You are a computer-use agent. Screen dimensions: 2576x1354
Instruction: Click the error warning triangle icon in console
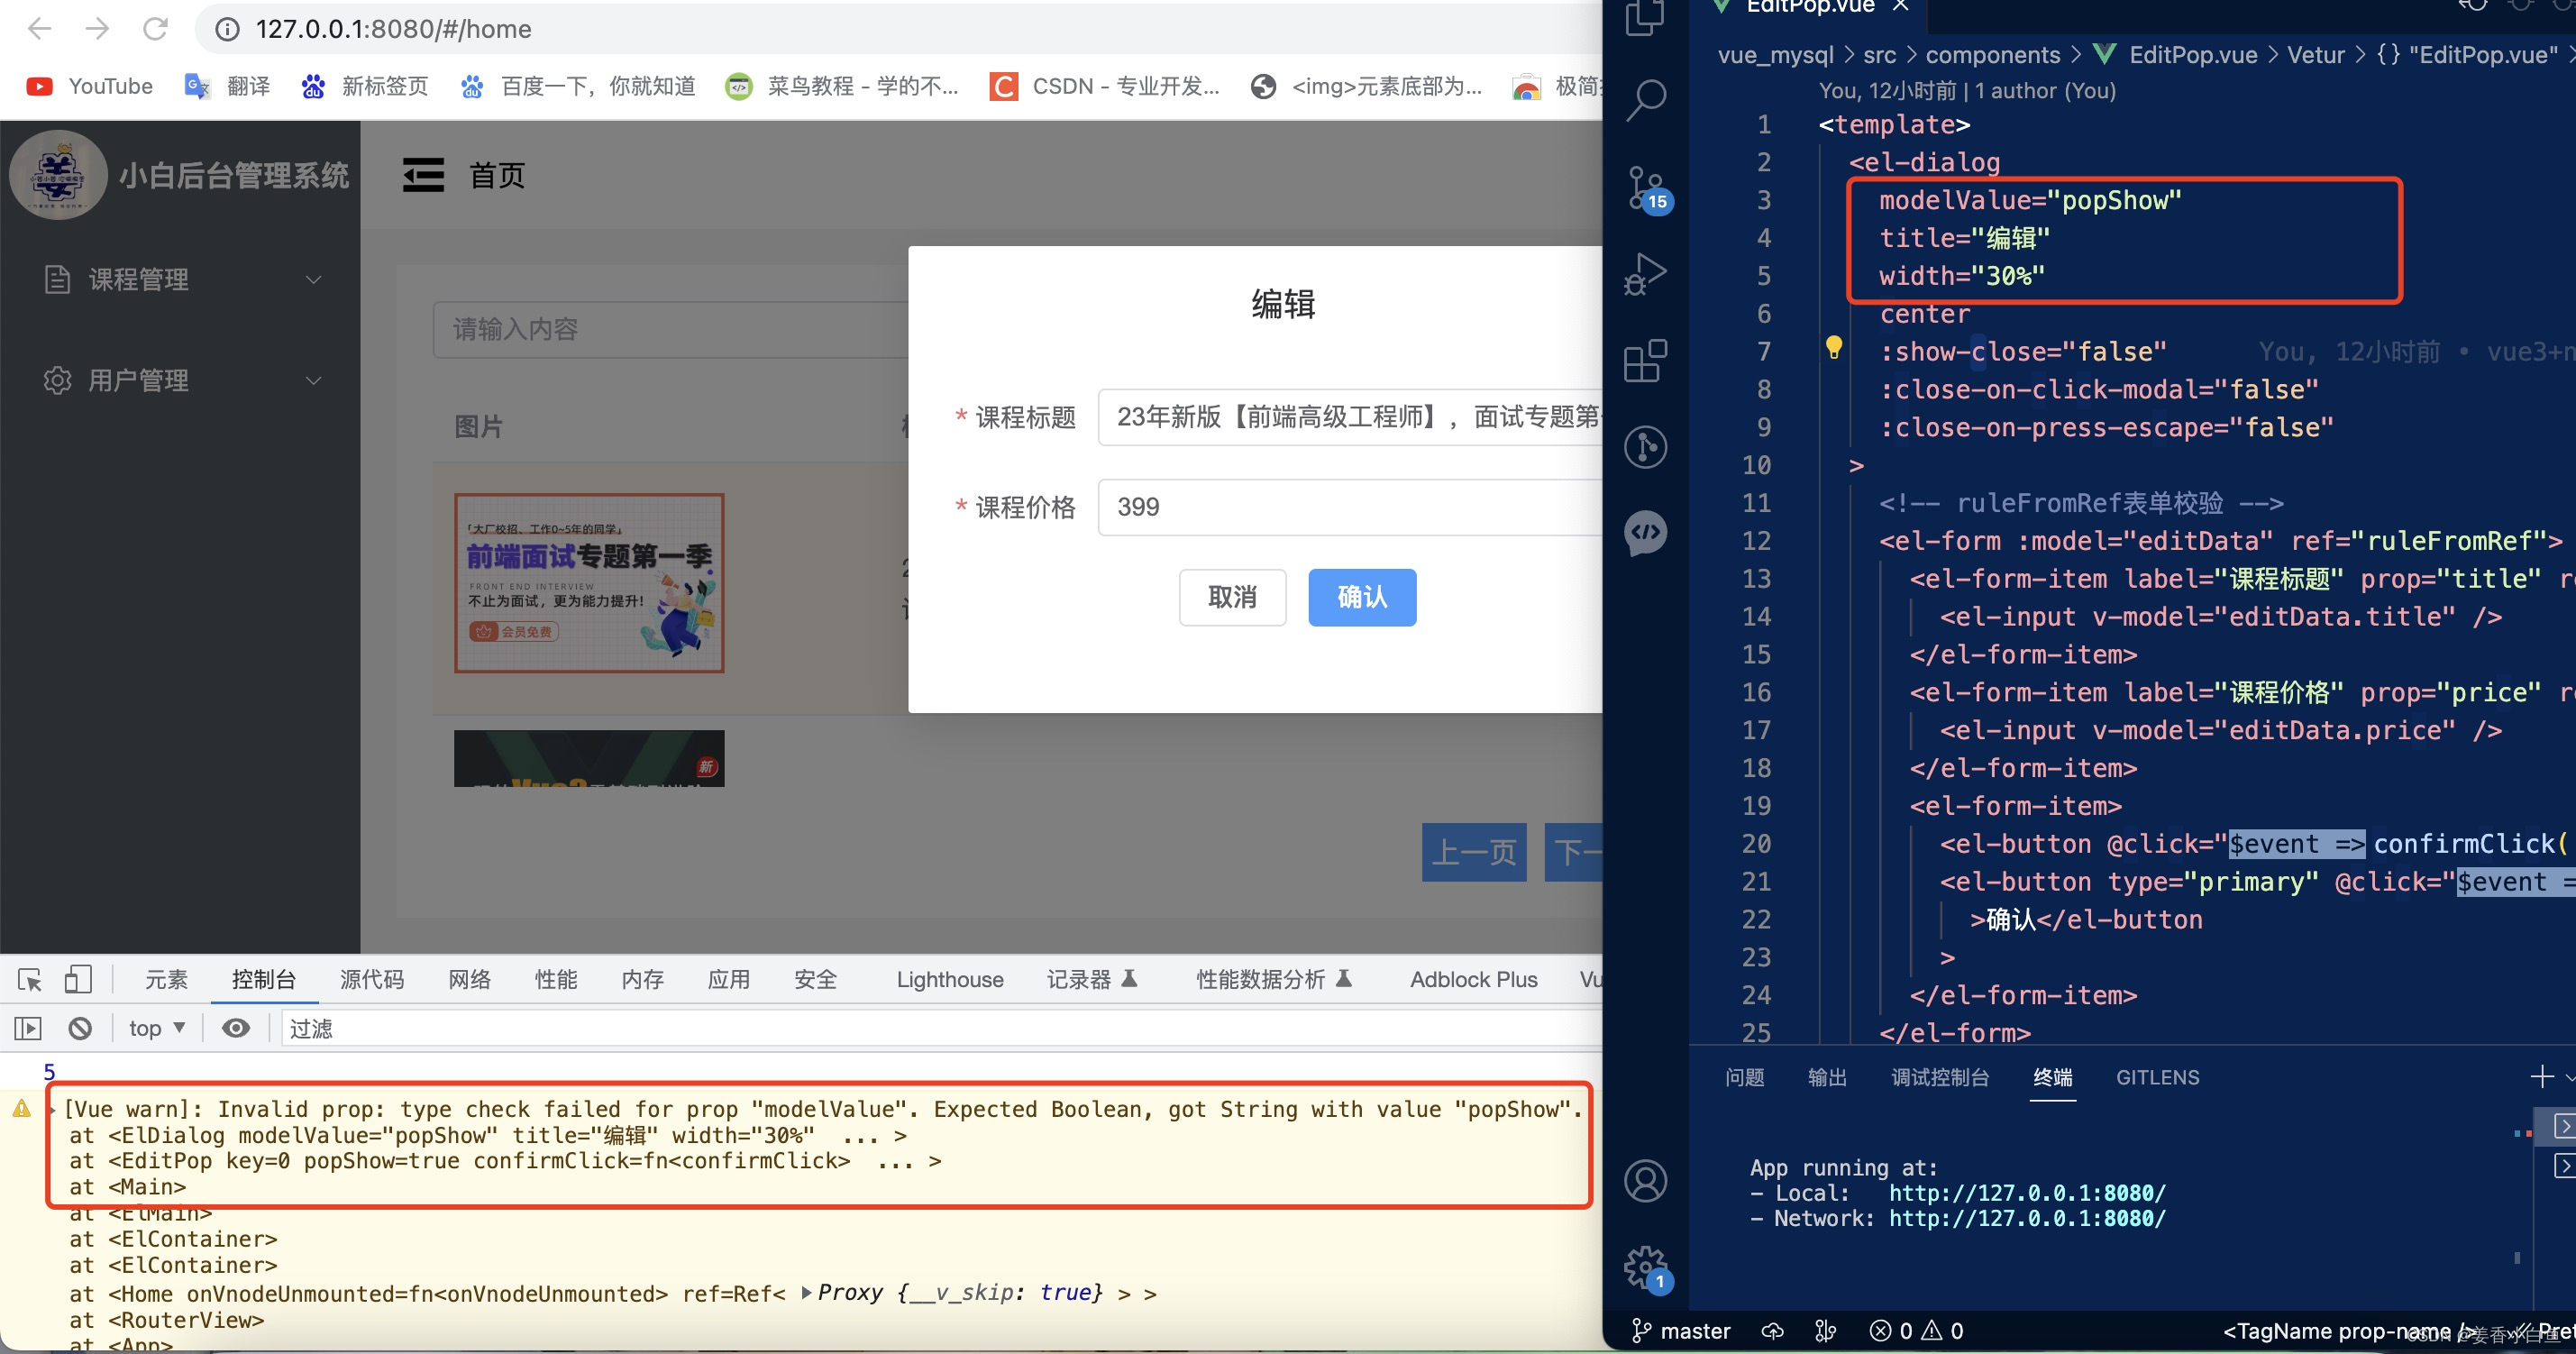click(21, 1109)
